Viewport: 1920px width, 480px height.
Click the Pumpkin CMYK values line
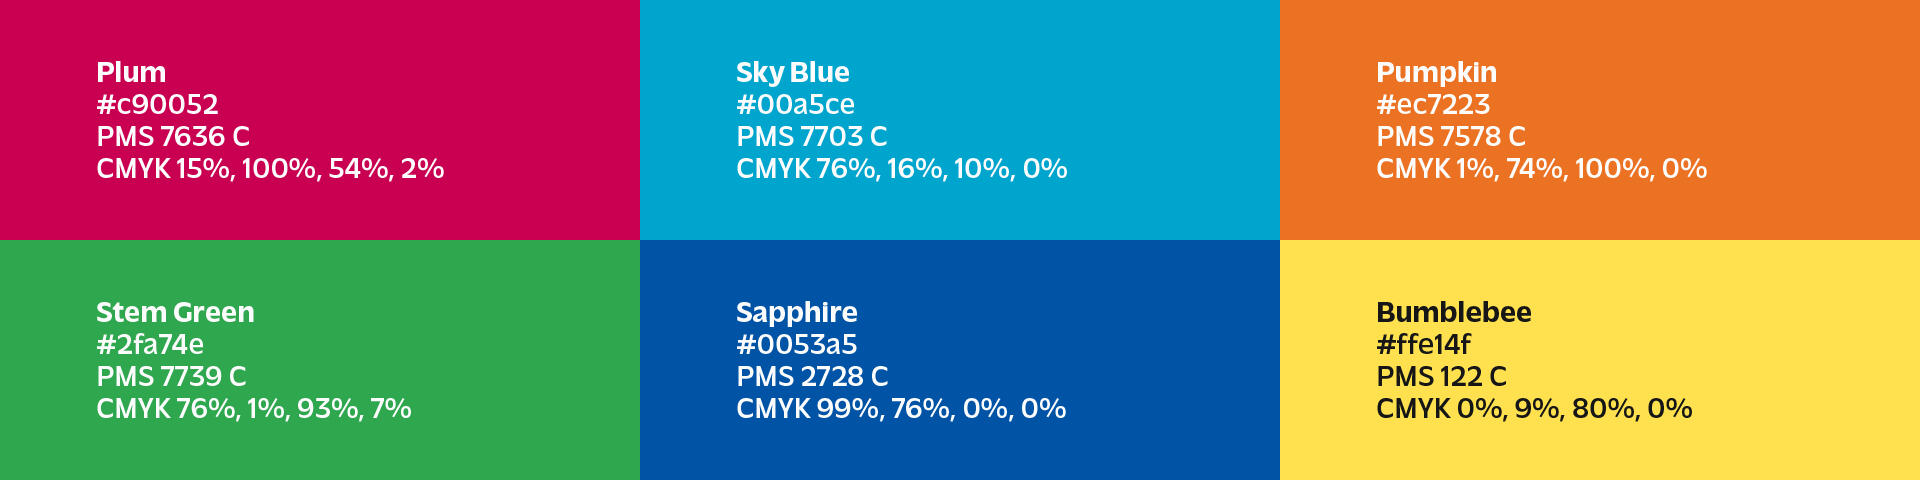point(1541,168)
